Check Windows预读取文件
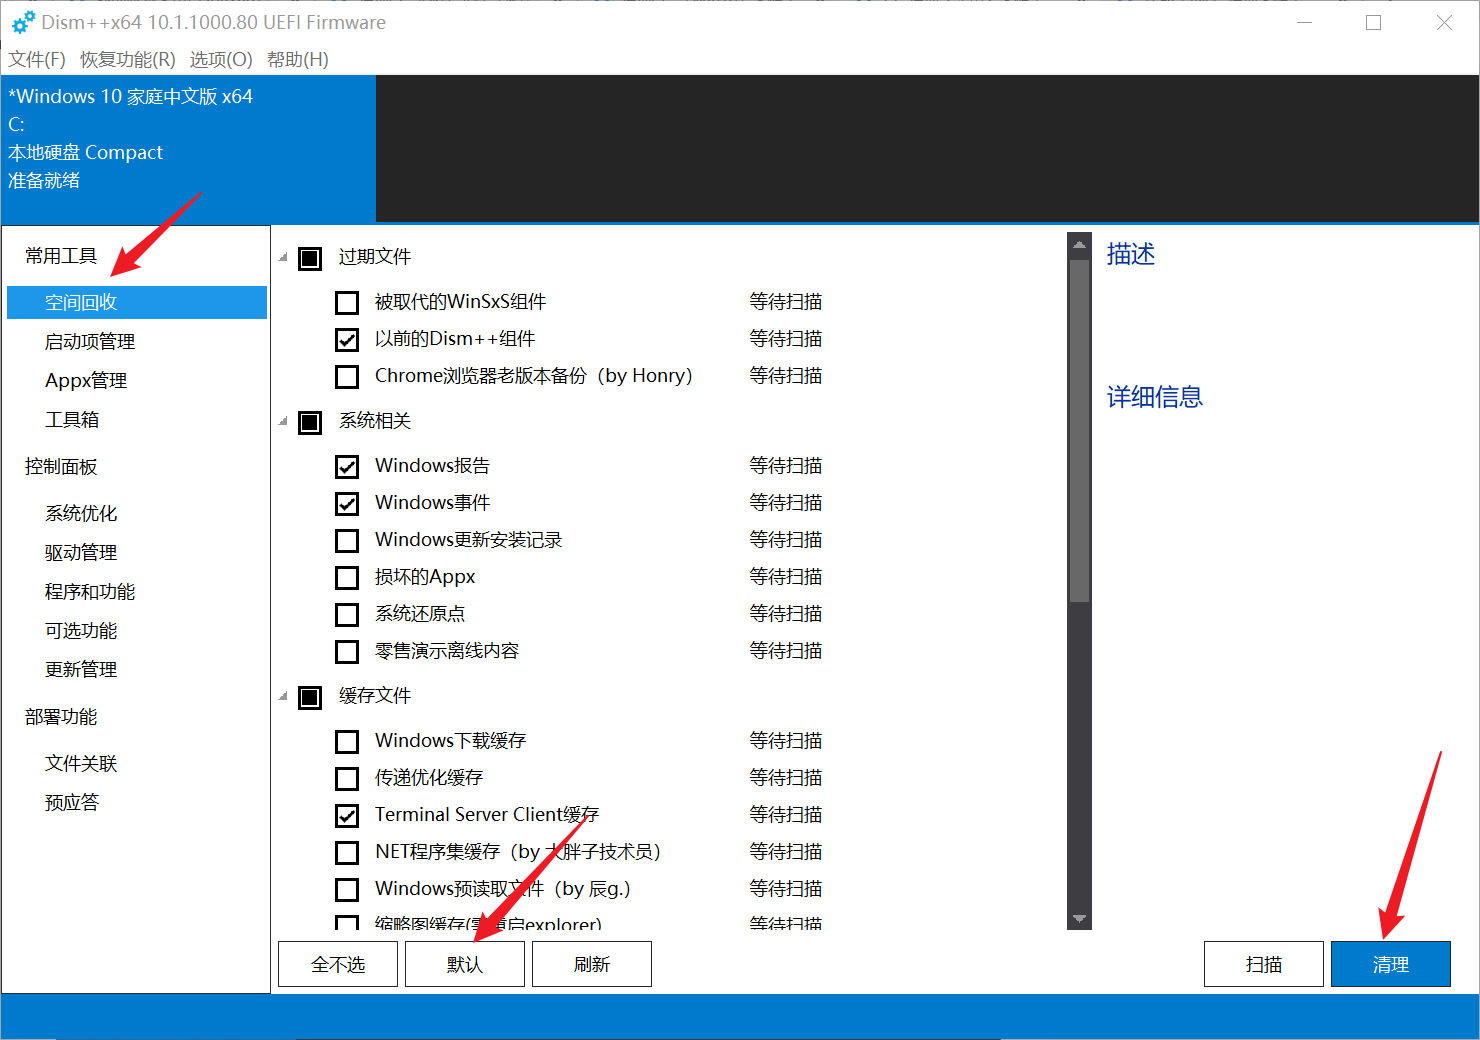This screenshot has width=1480, height=1040. point(347,890)
